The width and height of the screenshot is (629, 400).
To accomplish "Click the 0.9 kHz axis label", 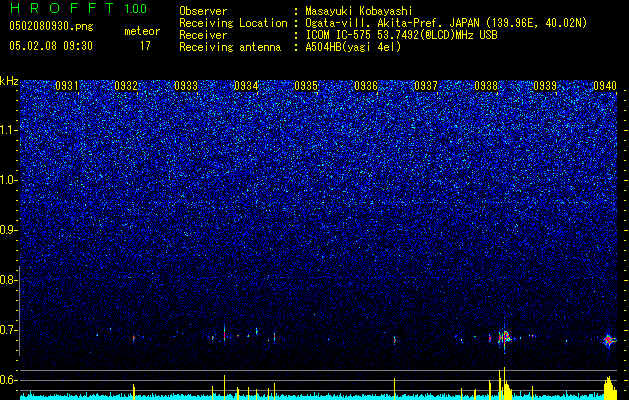I will tap(7, 230).
